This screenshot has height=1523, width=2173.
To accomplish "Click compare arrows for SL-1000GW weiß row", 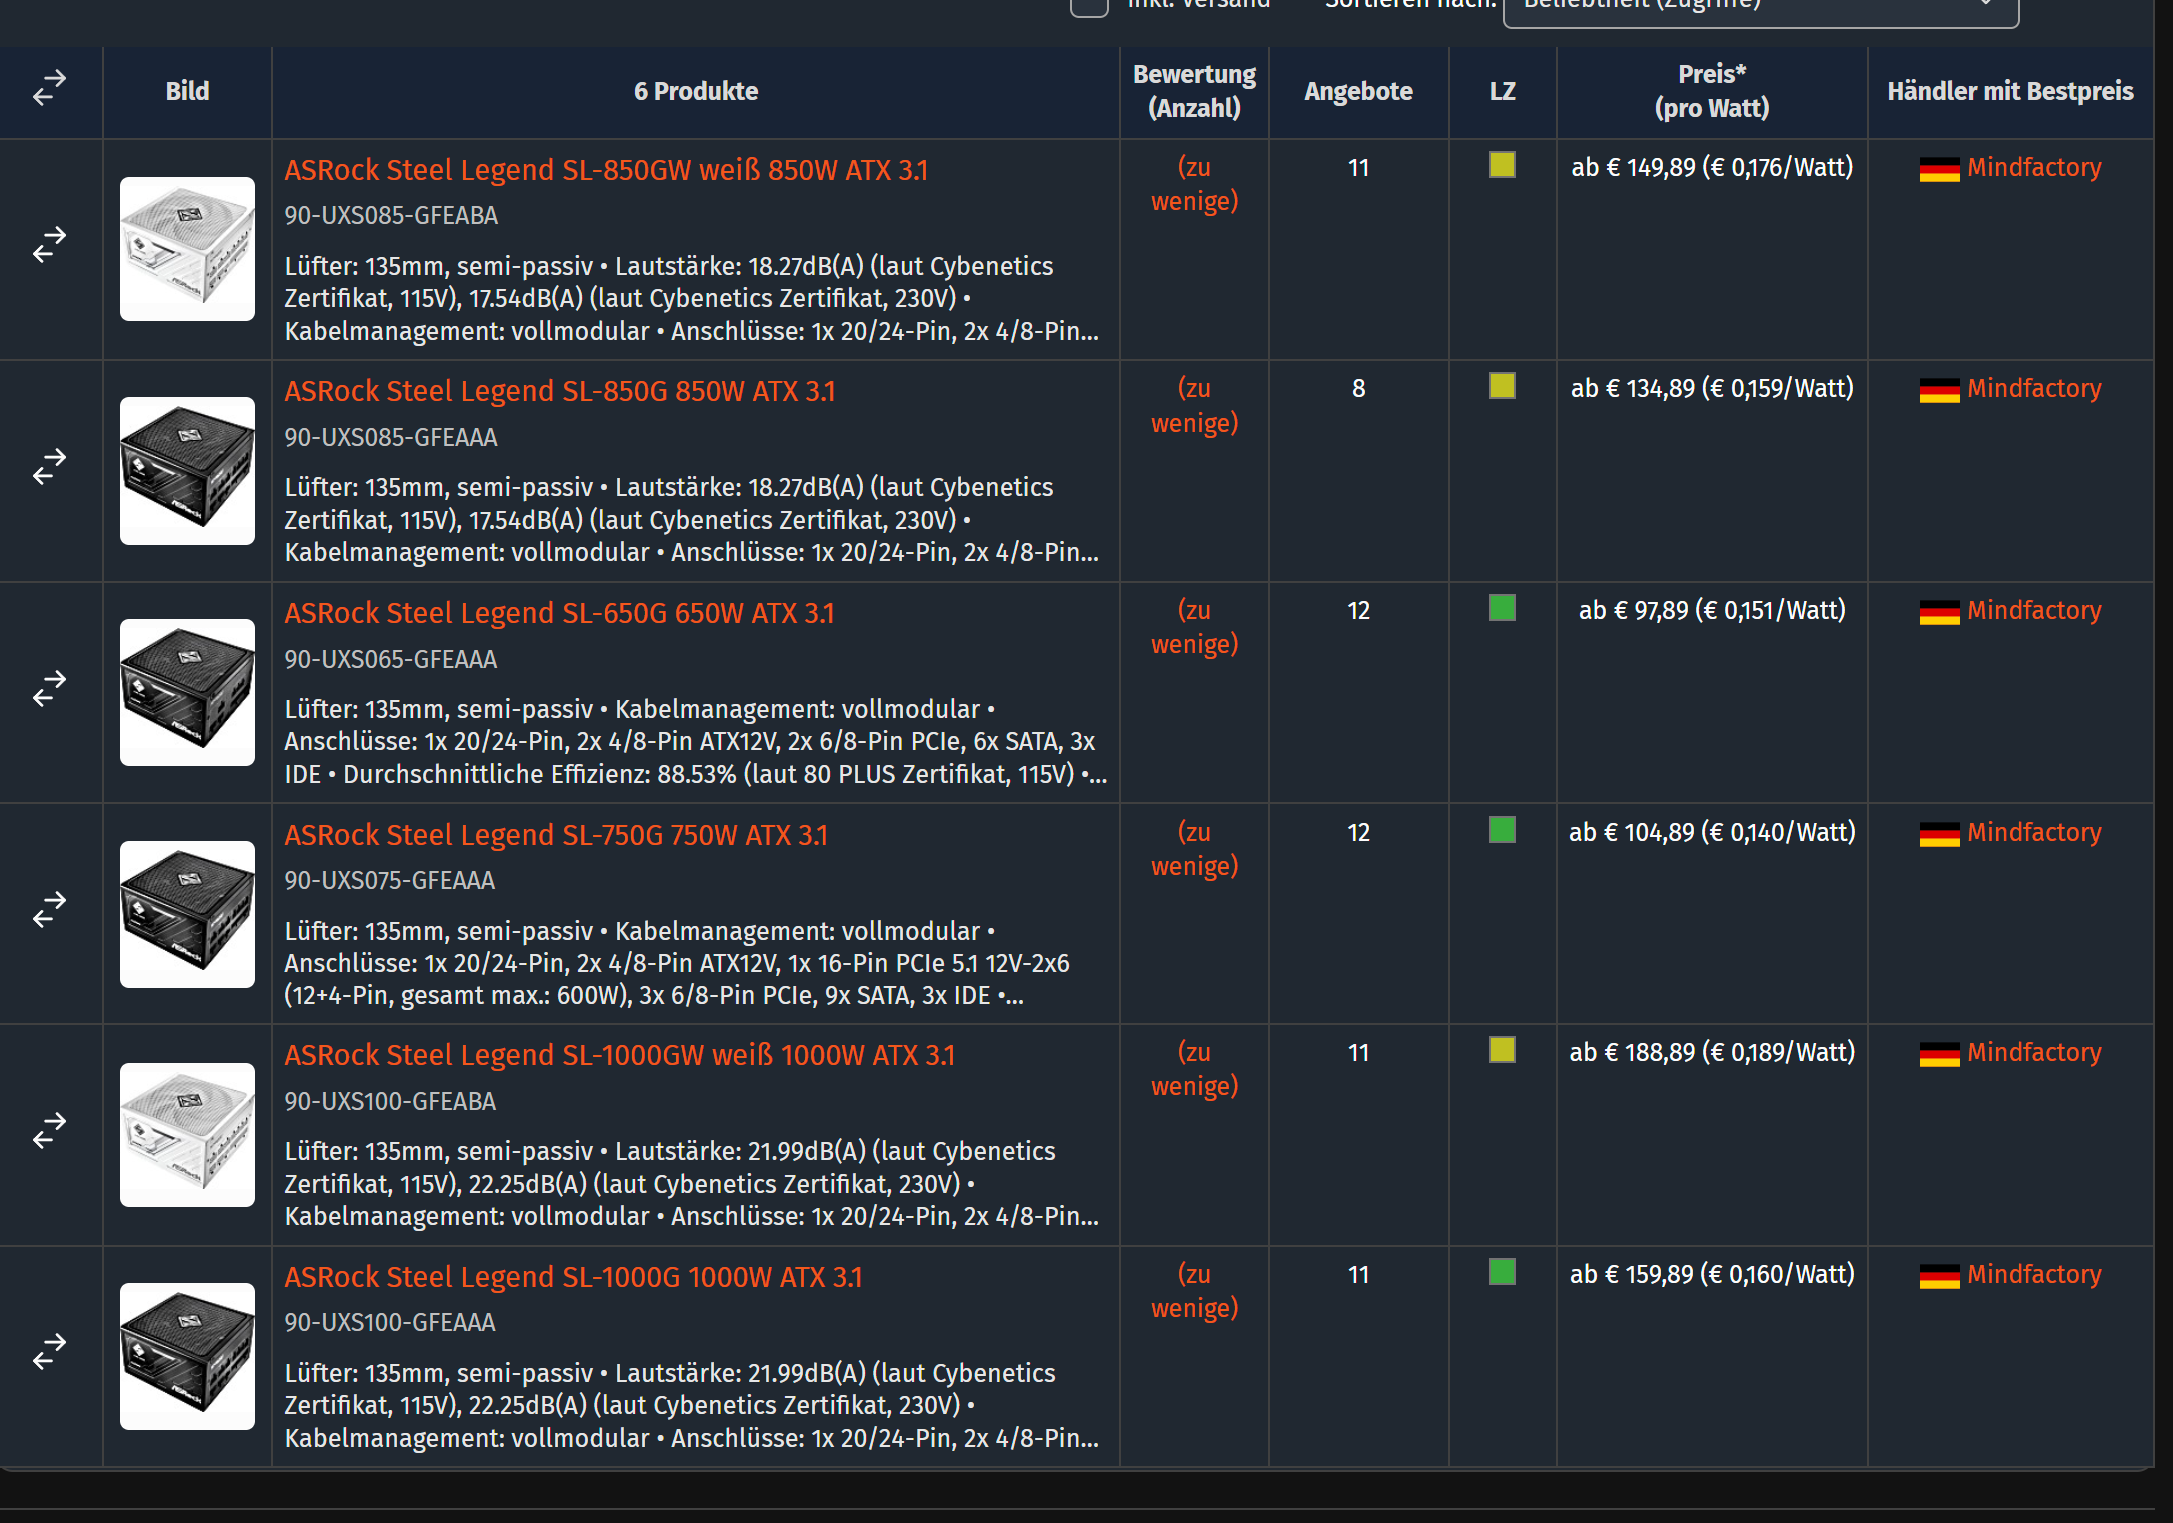I will pyautogui.click(x=49, y=1131).
